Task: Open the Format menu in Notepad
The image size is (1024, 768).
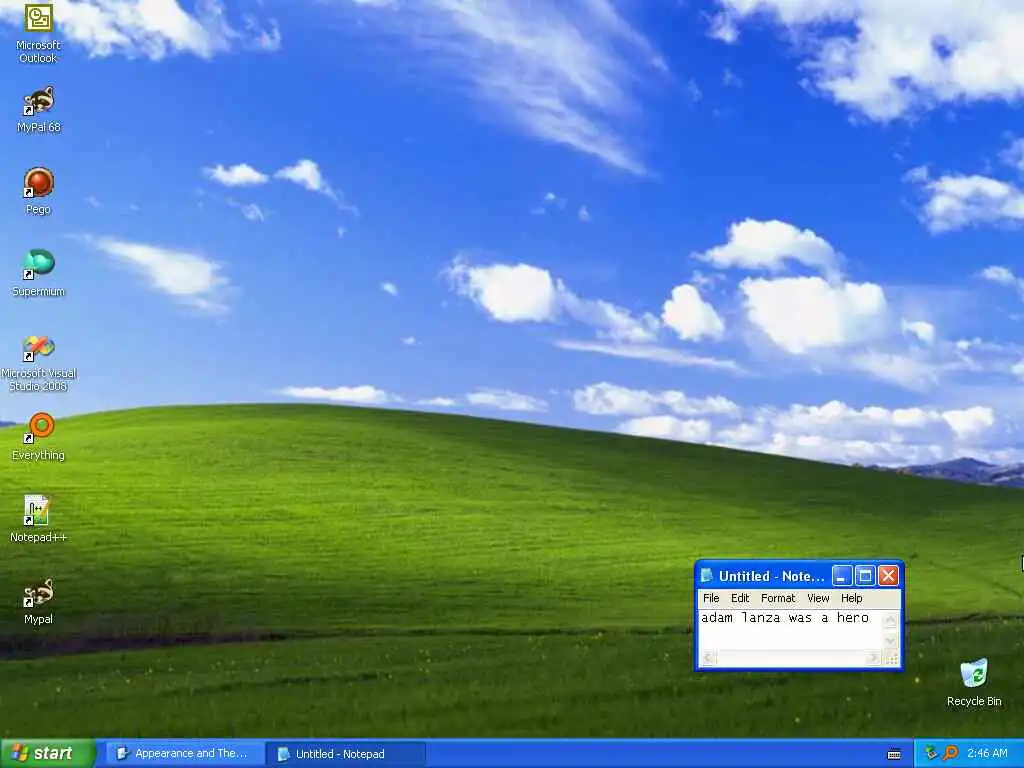Action: tap(778, 598)
